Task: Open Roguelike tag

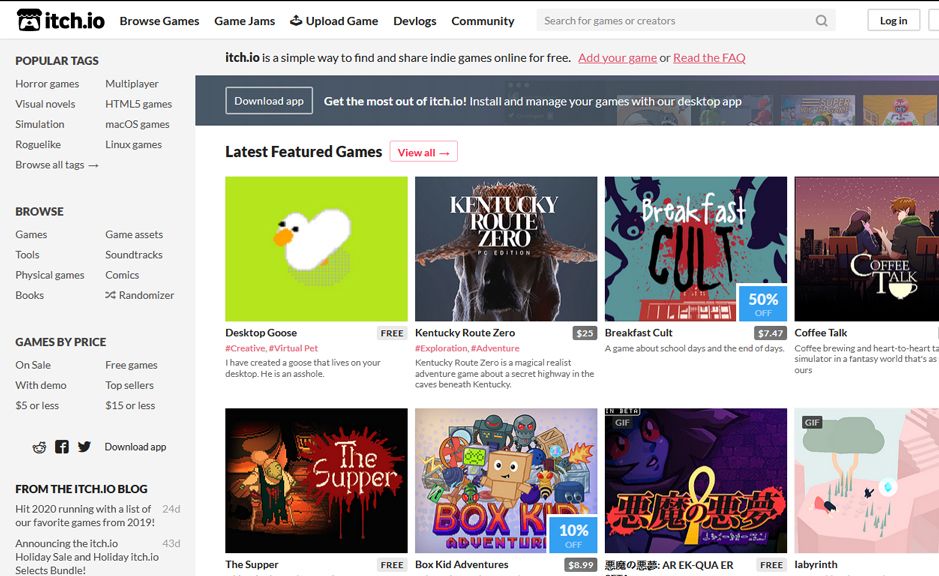Action: click(x=38, y=145)
